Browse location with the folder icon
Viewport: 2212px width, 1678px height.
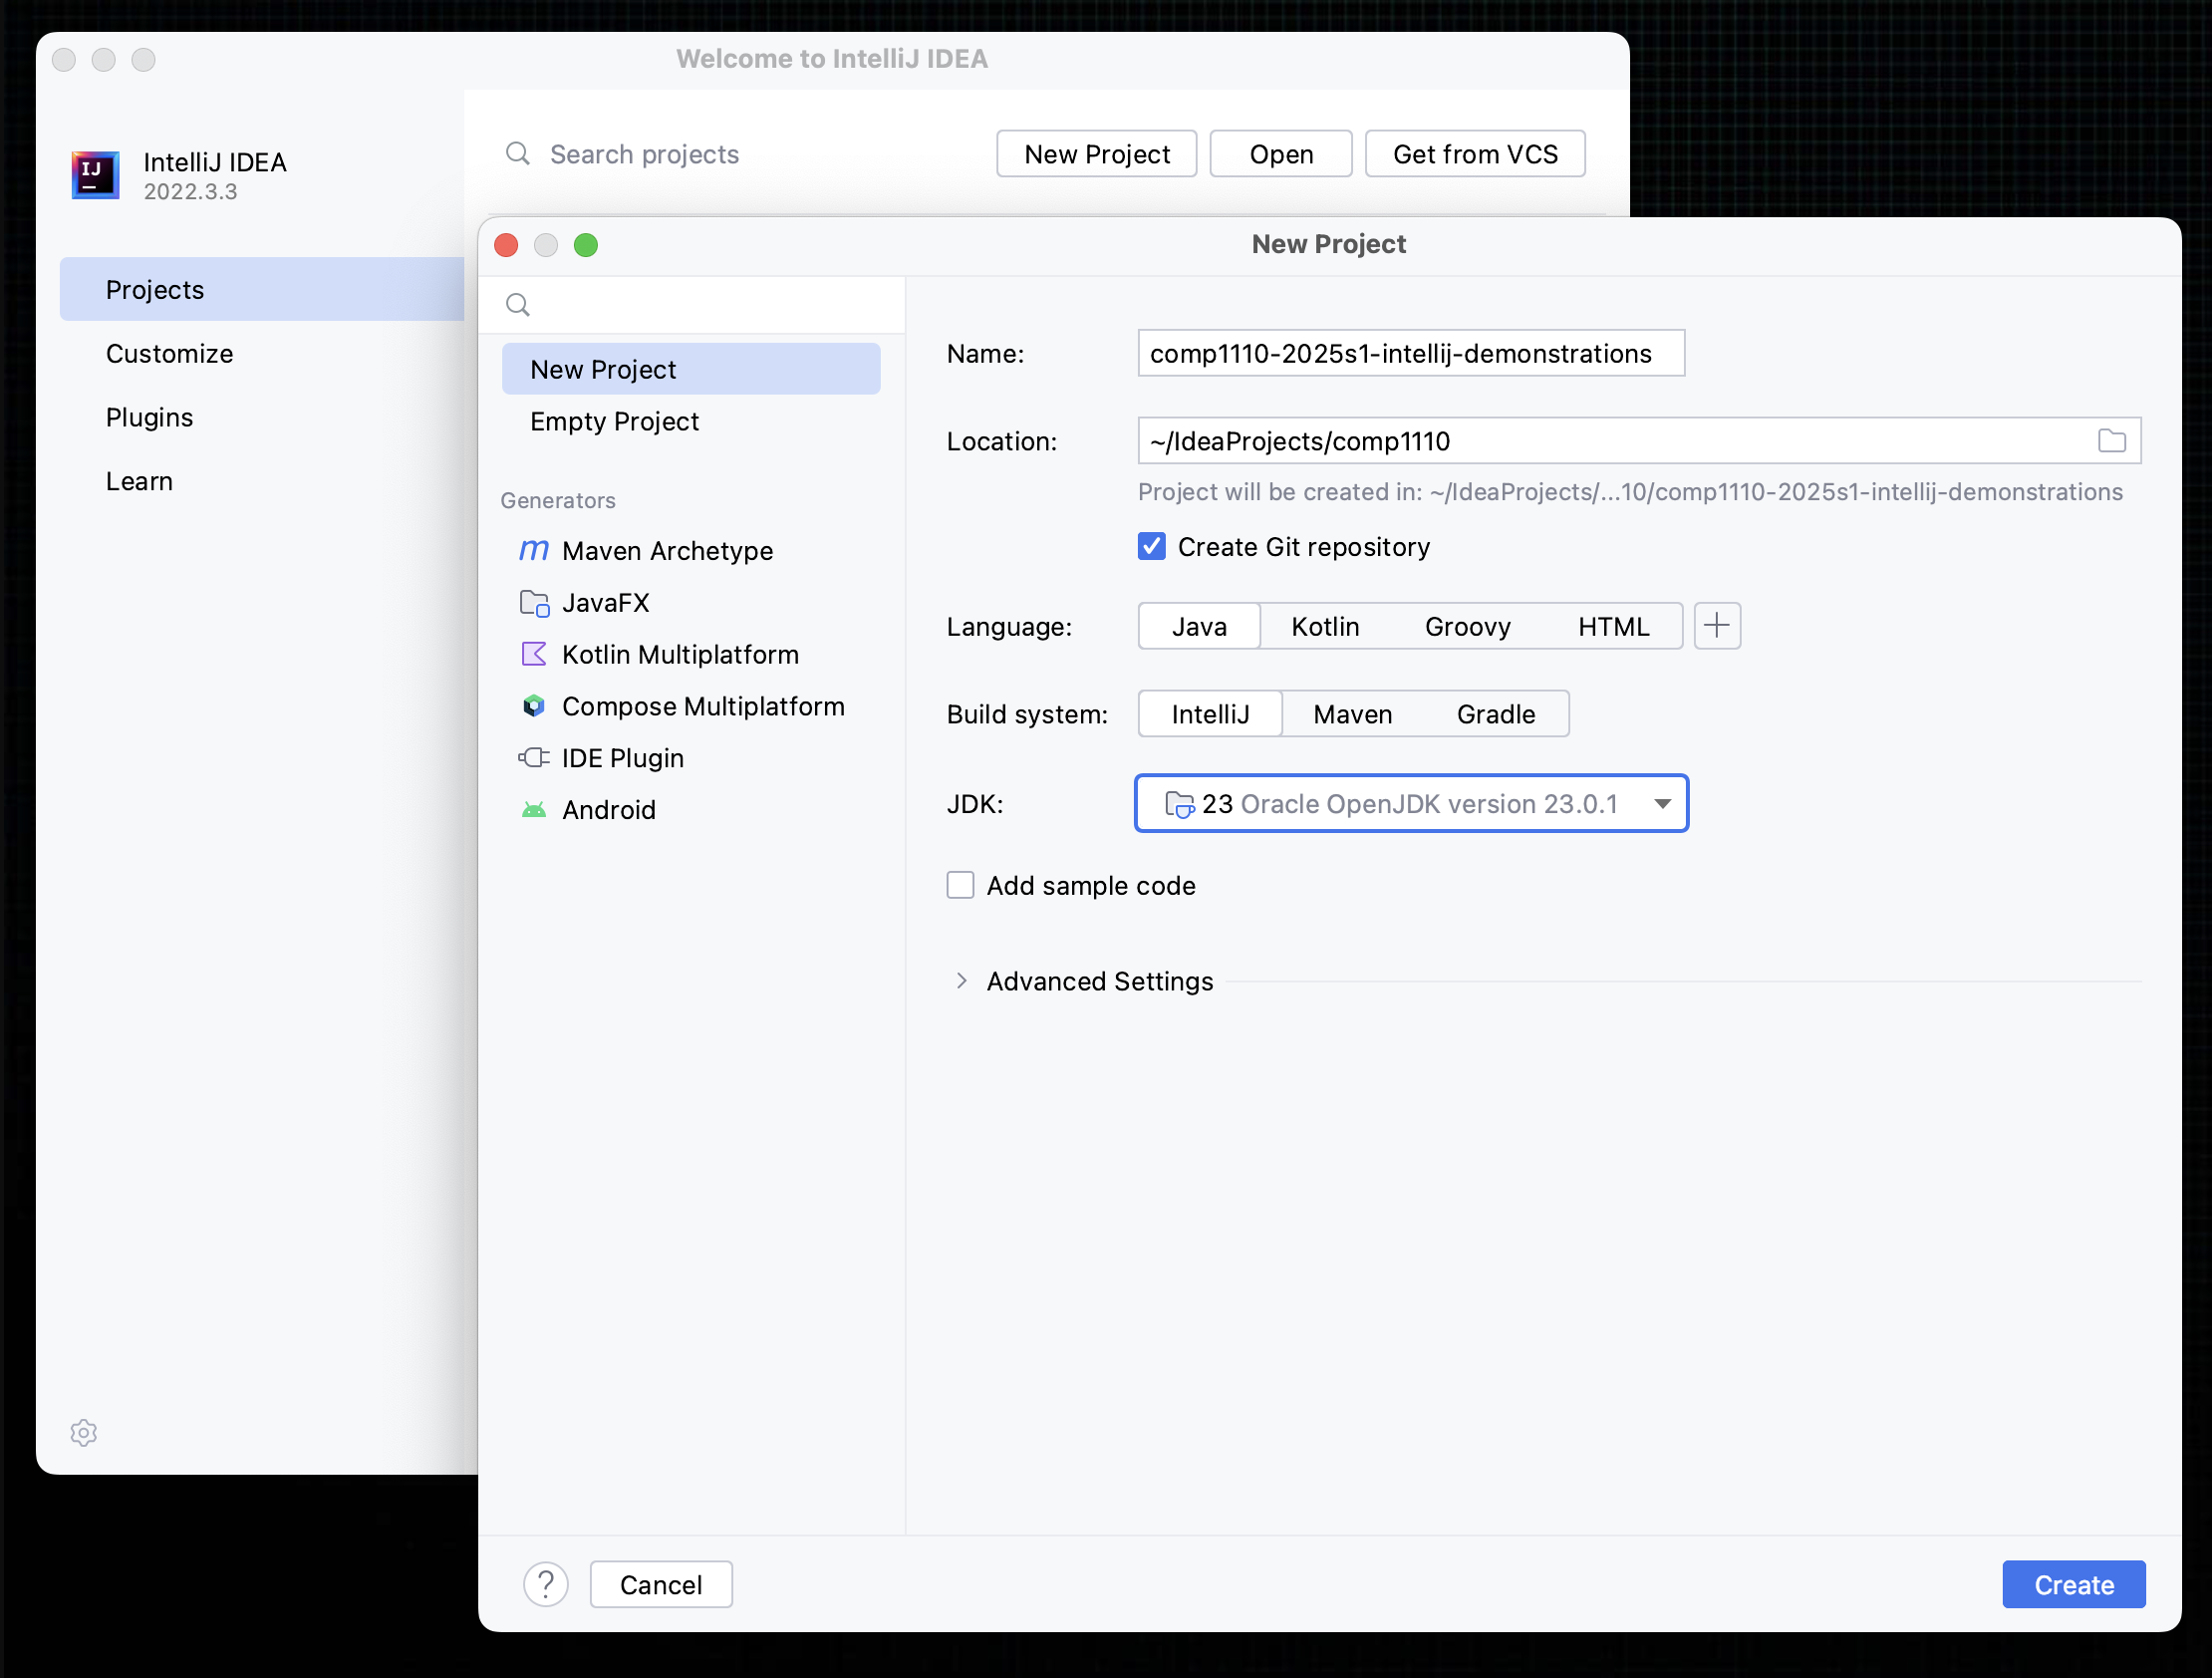[2111, 441]
